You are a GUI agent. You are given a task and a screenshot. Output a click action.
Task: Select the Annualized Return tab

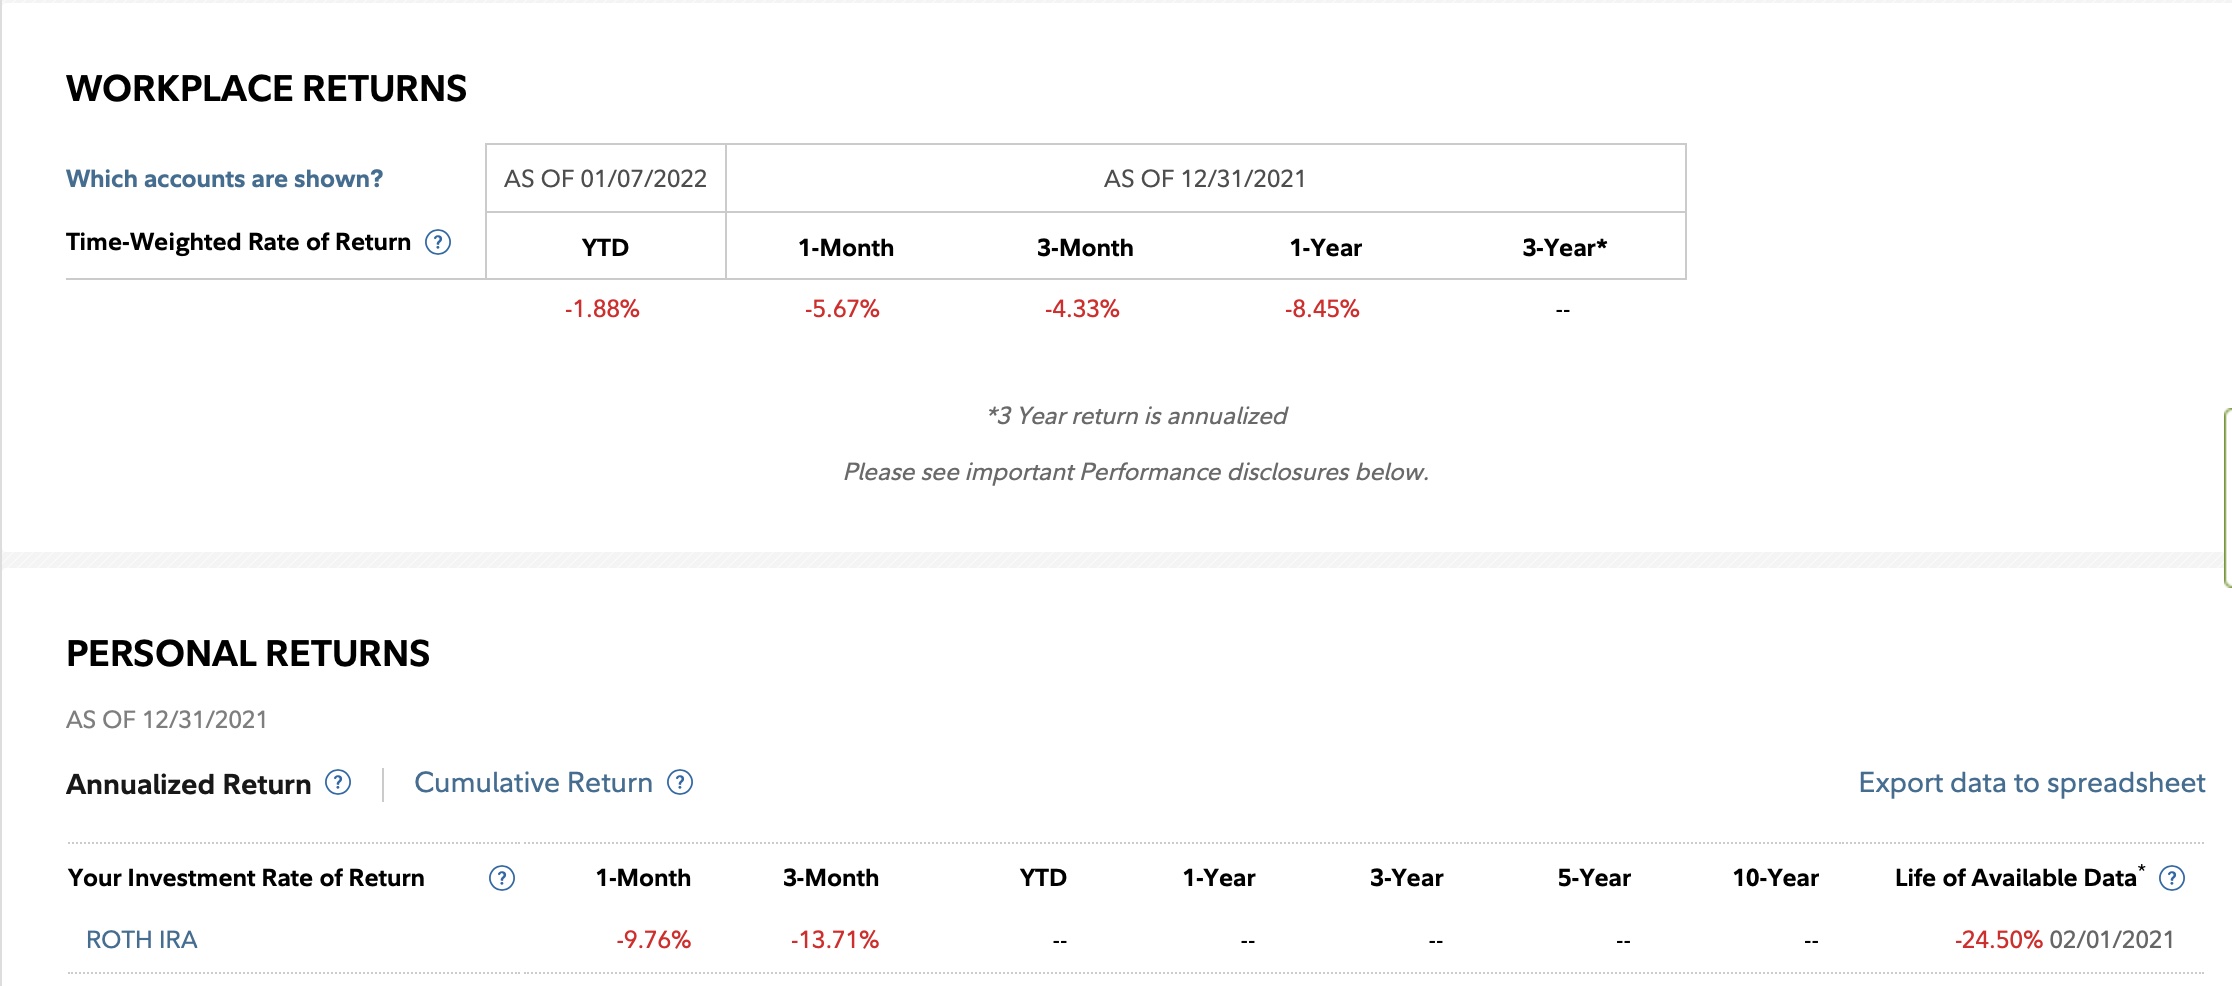189,785
